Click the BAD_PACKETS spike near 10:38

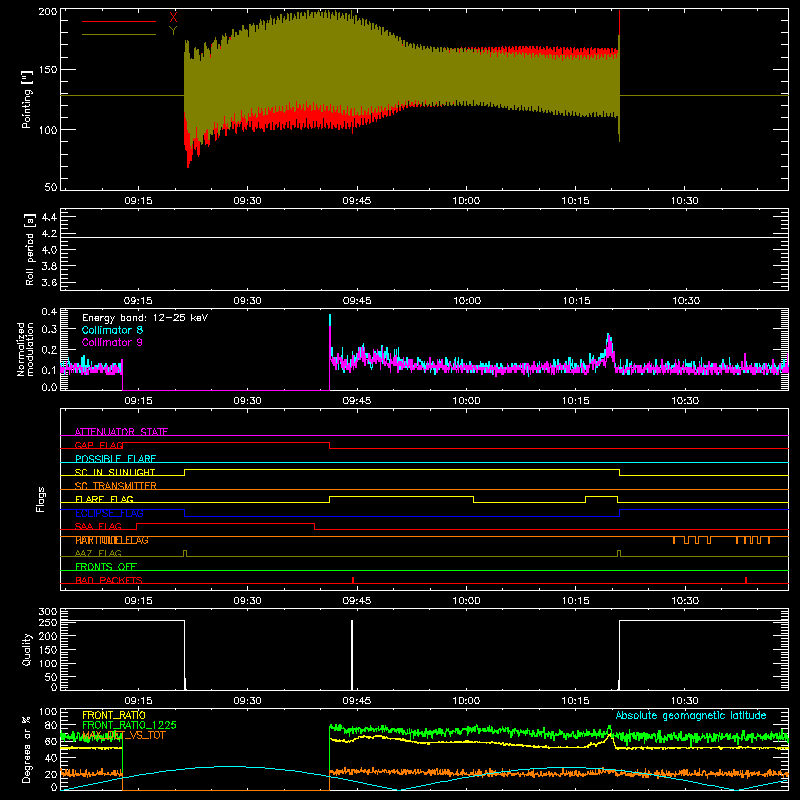(746, 580)
